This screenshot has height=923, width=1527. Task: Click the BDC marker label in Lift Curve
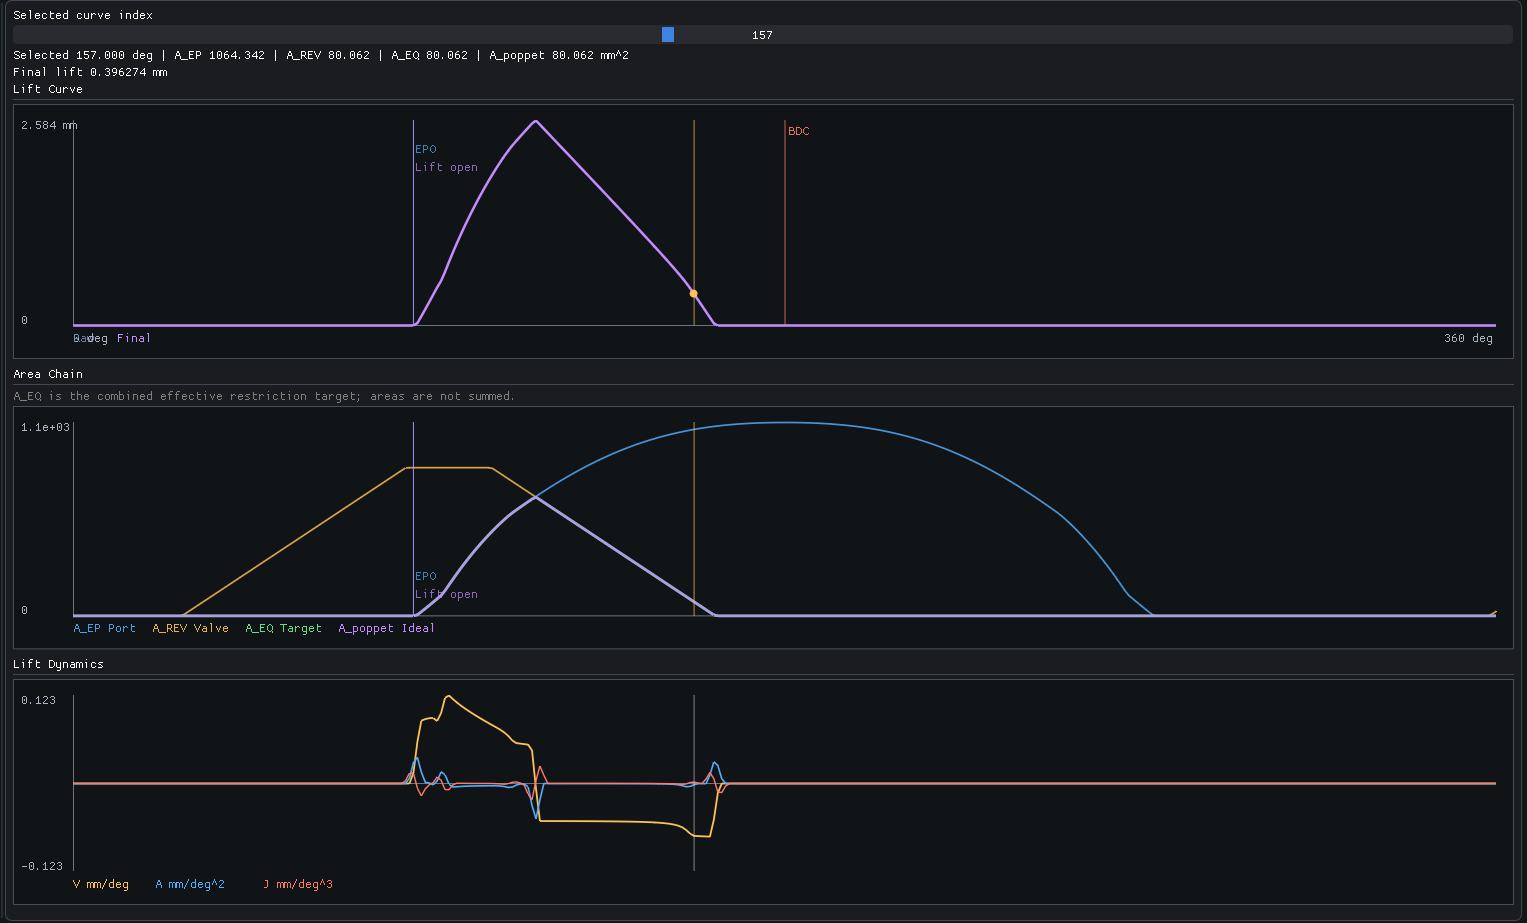point(799,131)
